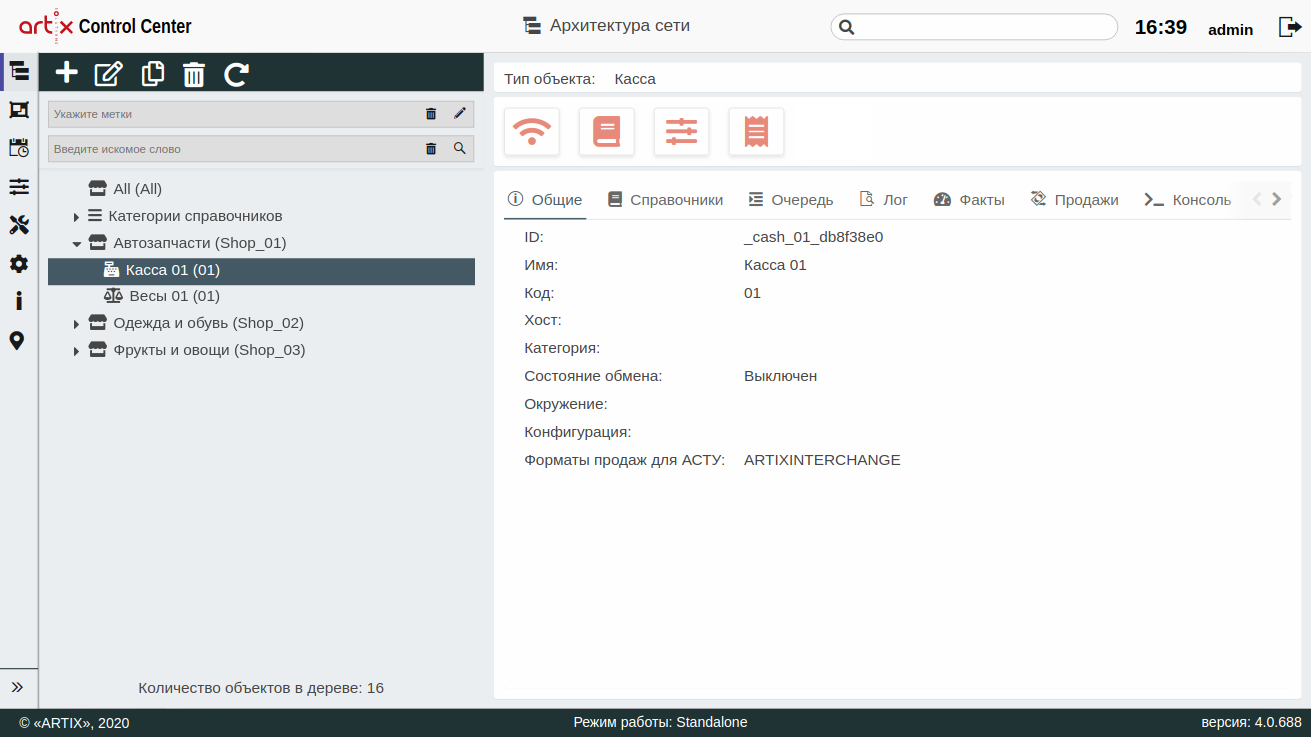Viewport: 1311px width, 737px height.
Task: Open the 'Консоль' tab
Action: point(1188,200)
